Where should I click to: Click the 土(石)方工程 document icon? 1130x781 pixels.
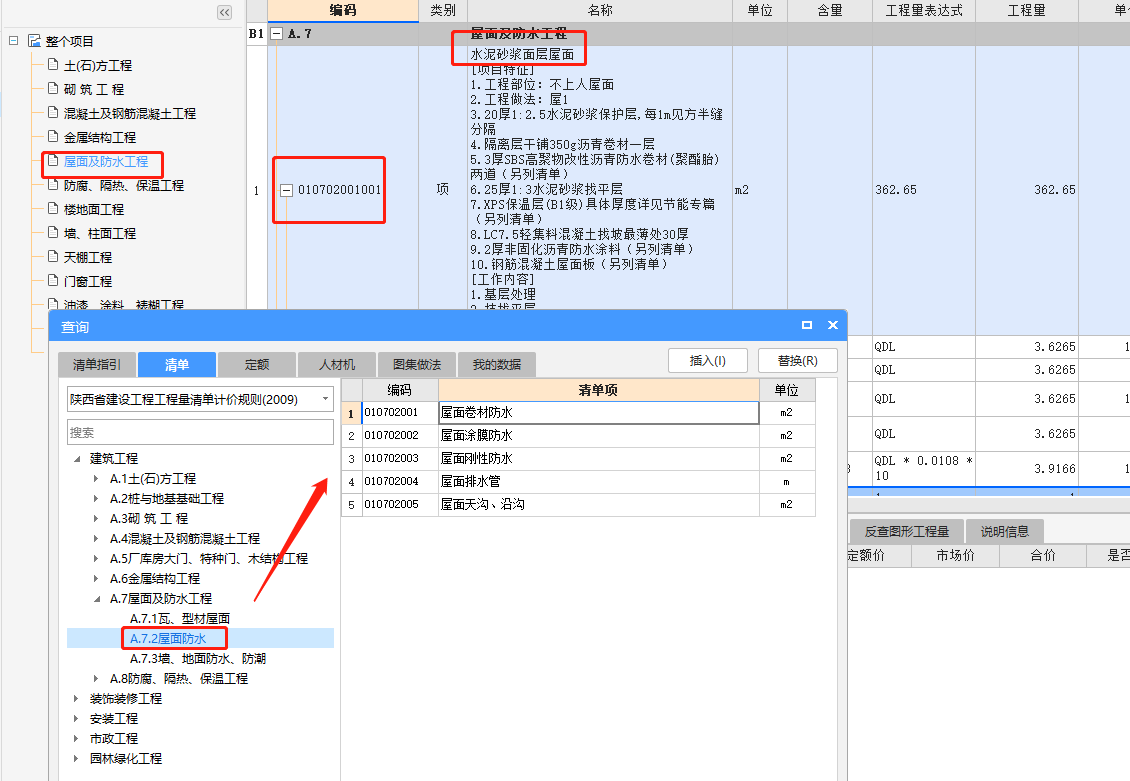(53, 65)
